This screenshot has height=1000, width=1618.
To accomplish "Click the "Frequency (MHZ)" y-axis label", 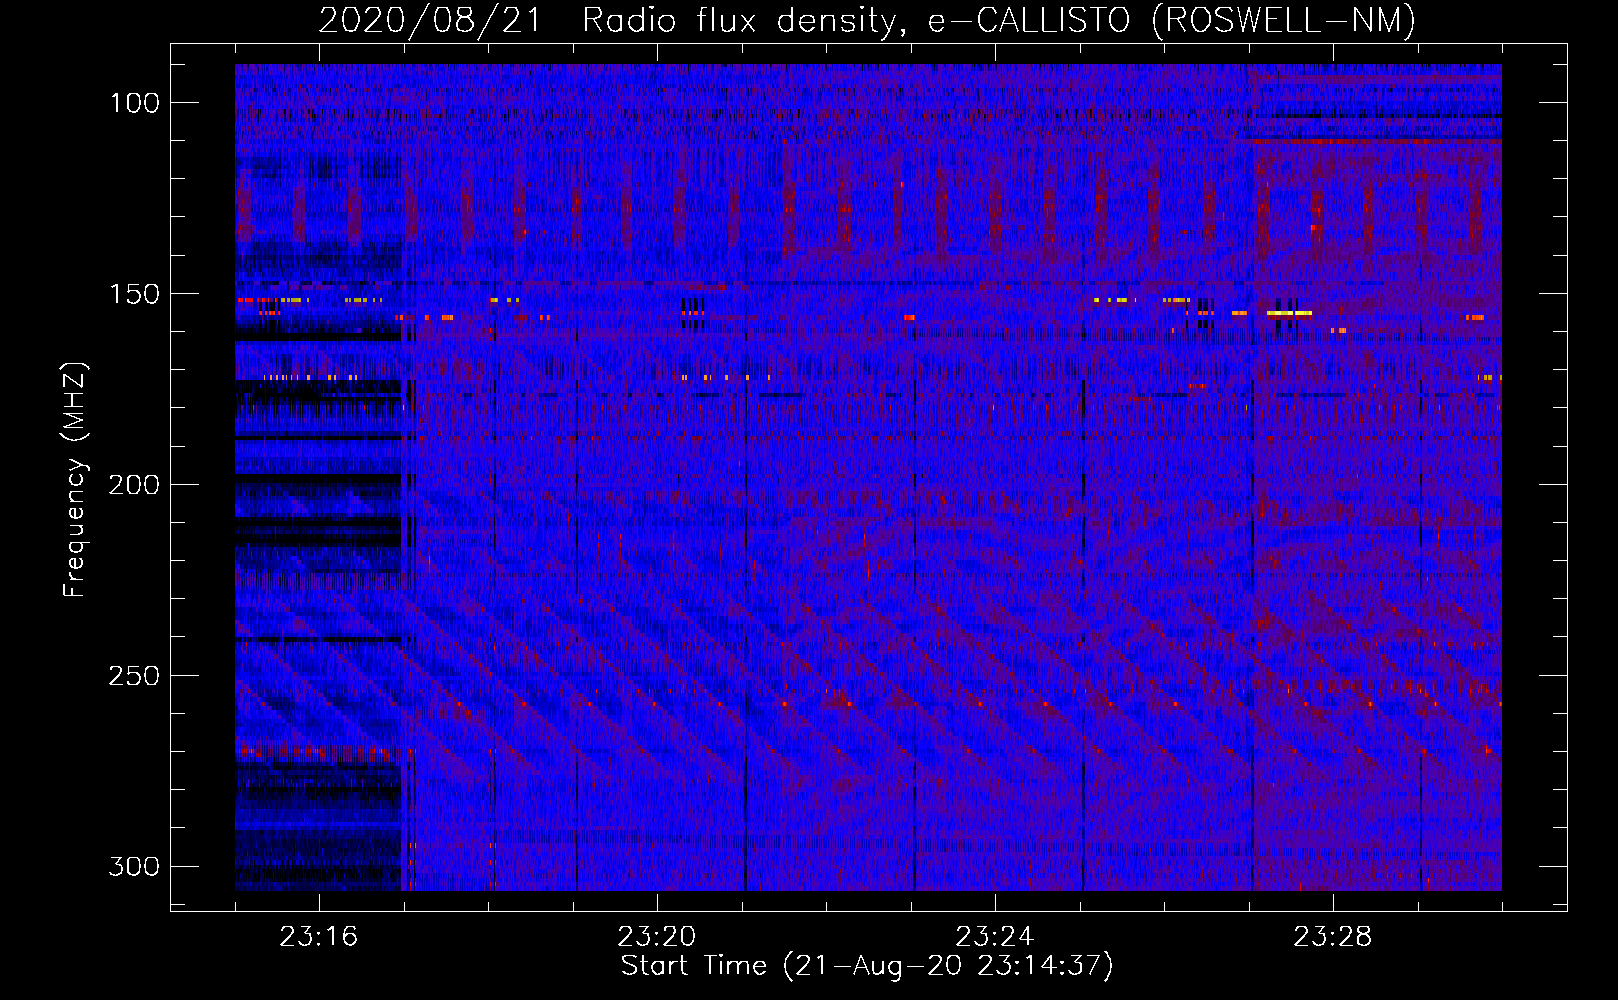I will 75,479.
